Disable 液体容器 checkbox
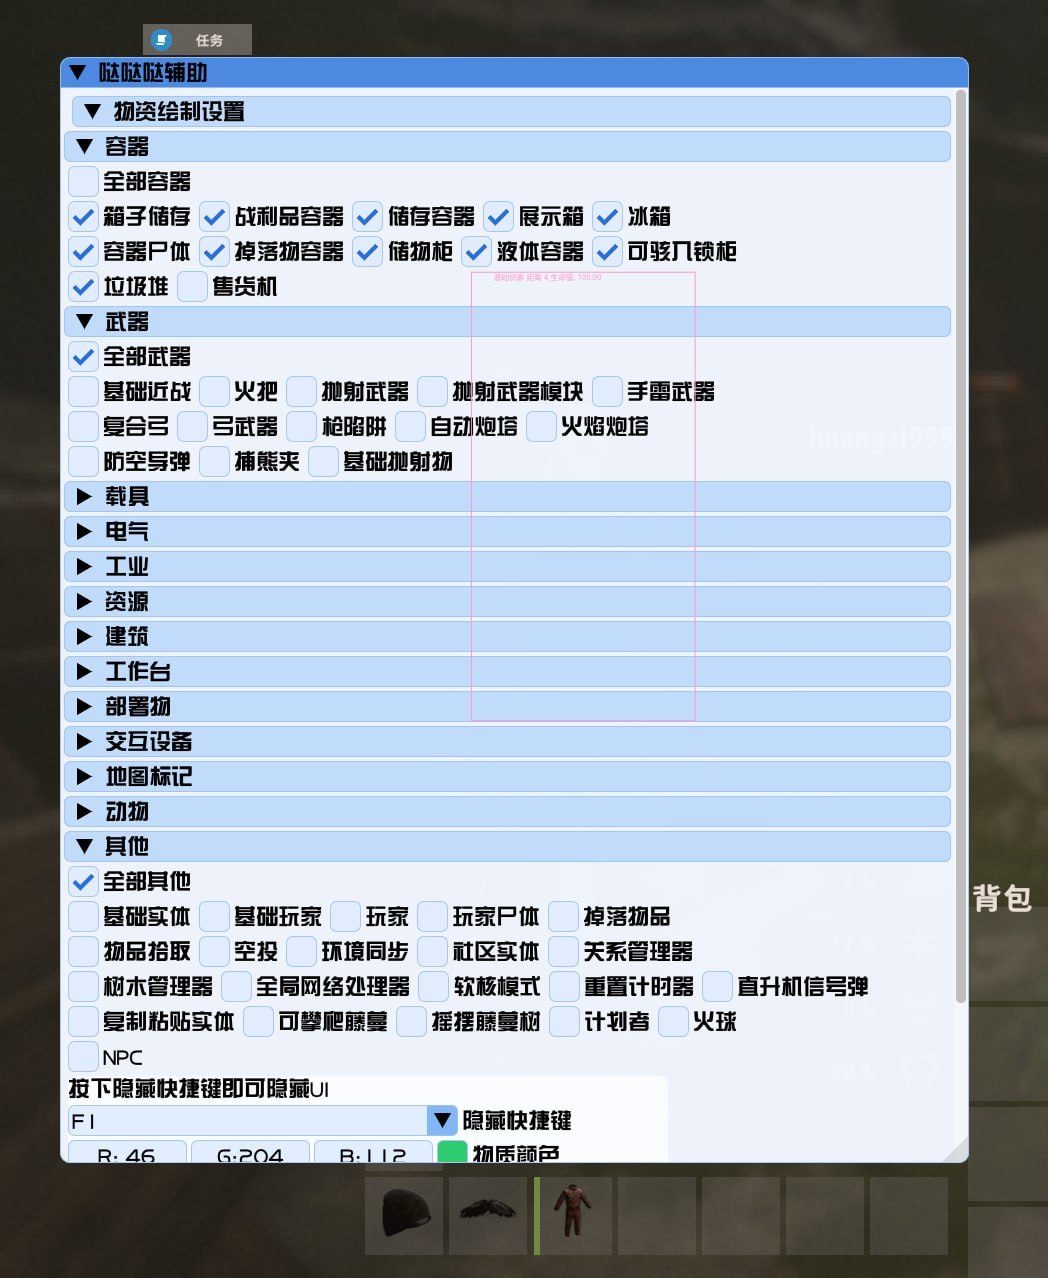 point(476,251)
